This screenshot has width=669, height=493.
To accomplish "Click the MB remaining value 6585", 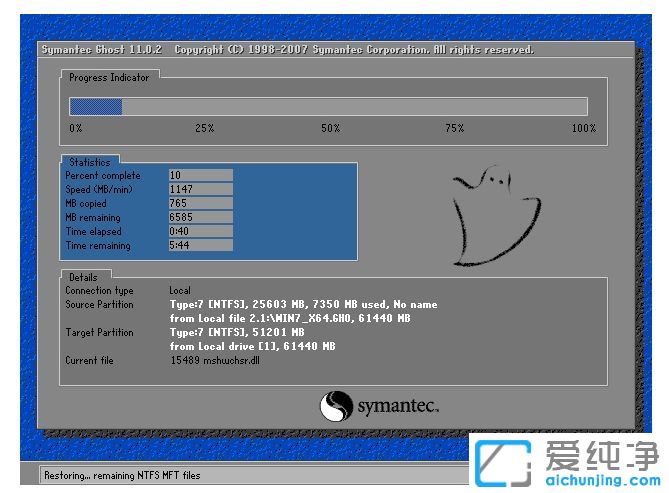I will click(x=201, y=217).
